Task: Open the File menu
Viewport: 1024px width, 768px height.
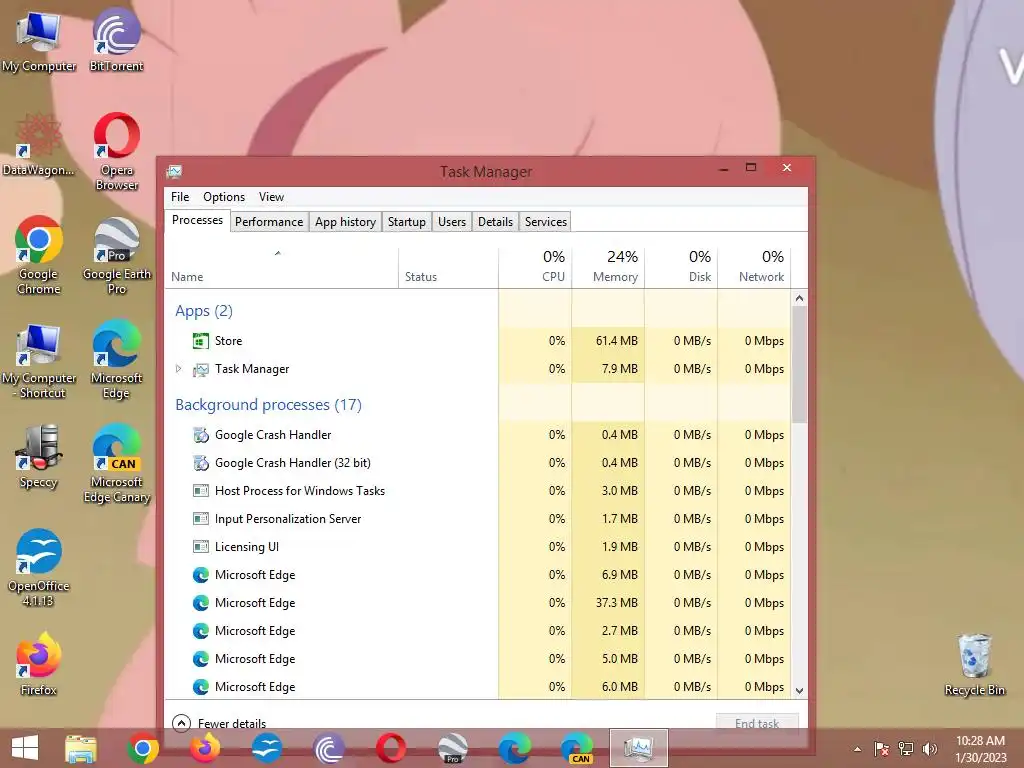Action: (x=180, y=197)
